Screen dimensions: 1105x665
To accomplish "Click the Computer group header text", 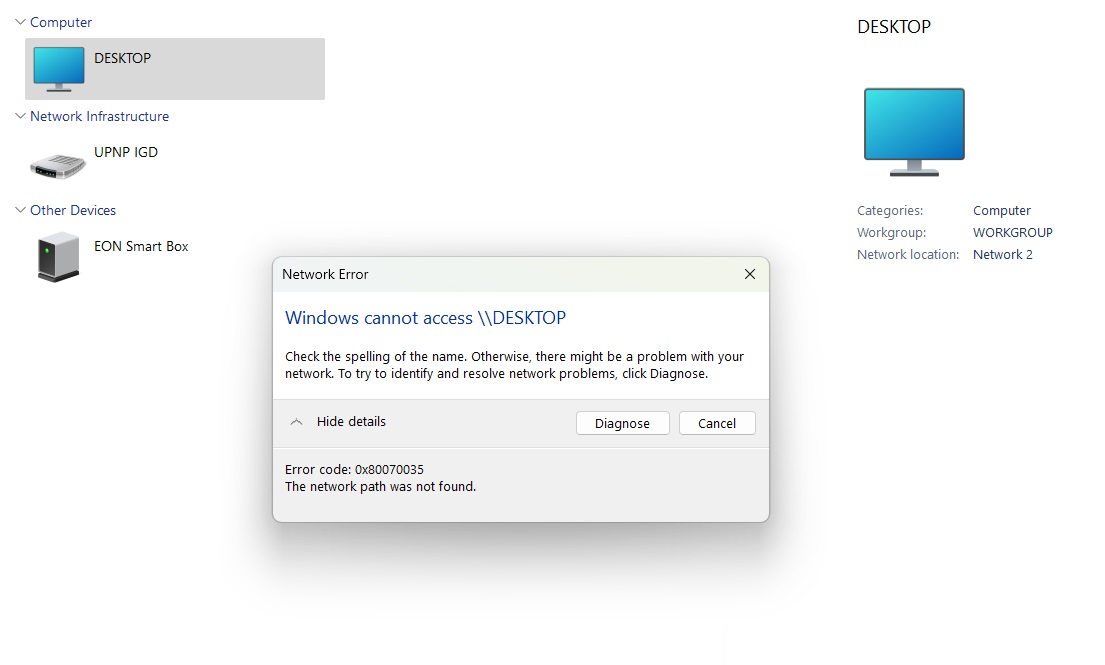I will 61,23.
